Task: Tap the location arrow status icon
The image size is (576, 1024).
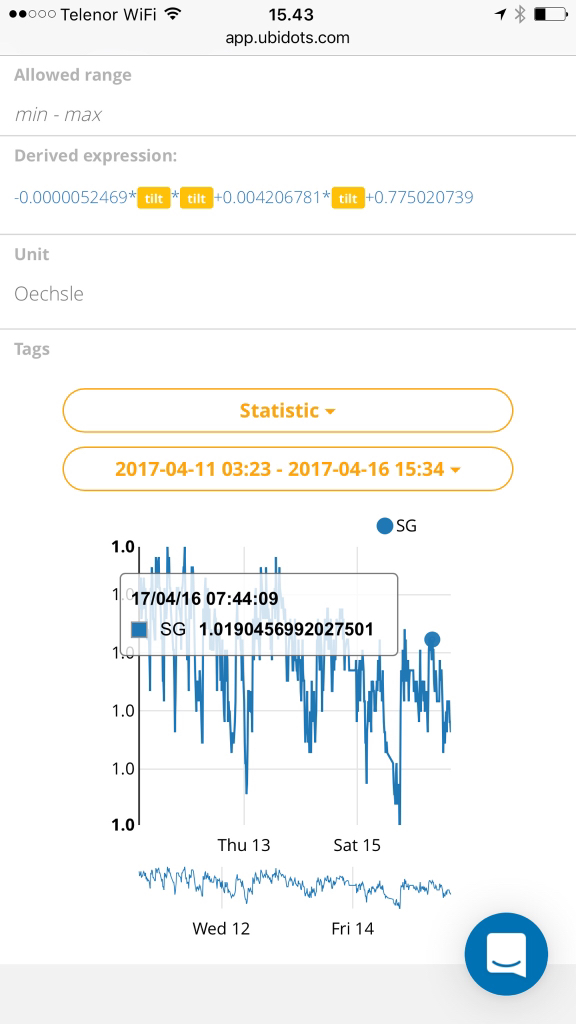Action: point(500,14)
